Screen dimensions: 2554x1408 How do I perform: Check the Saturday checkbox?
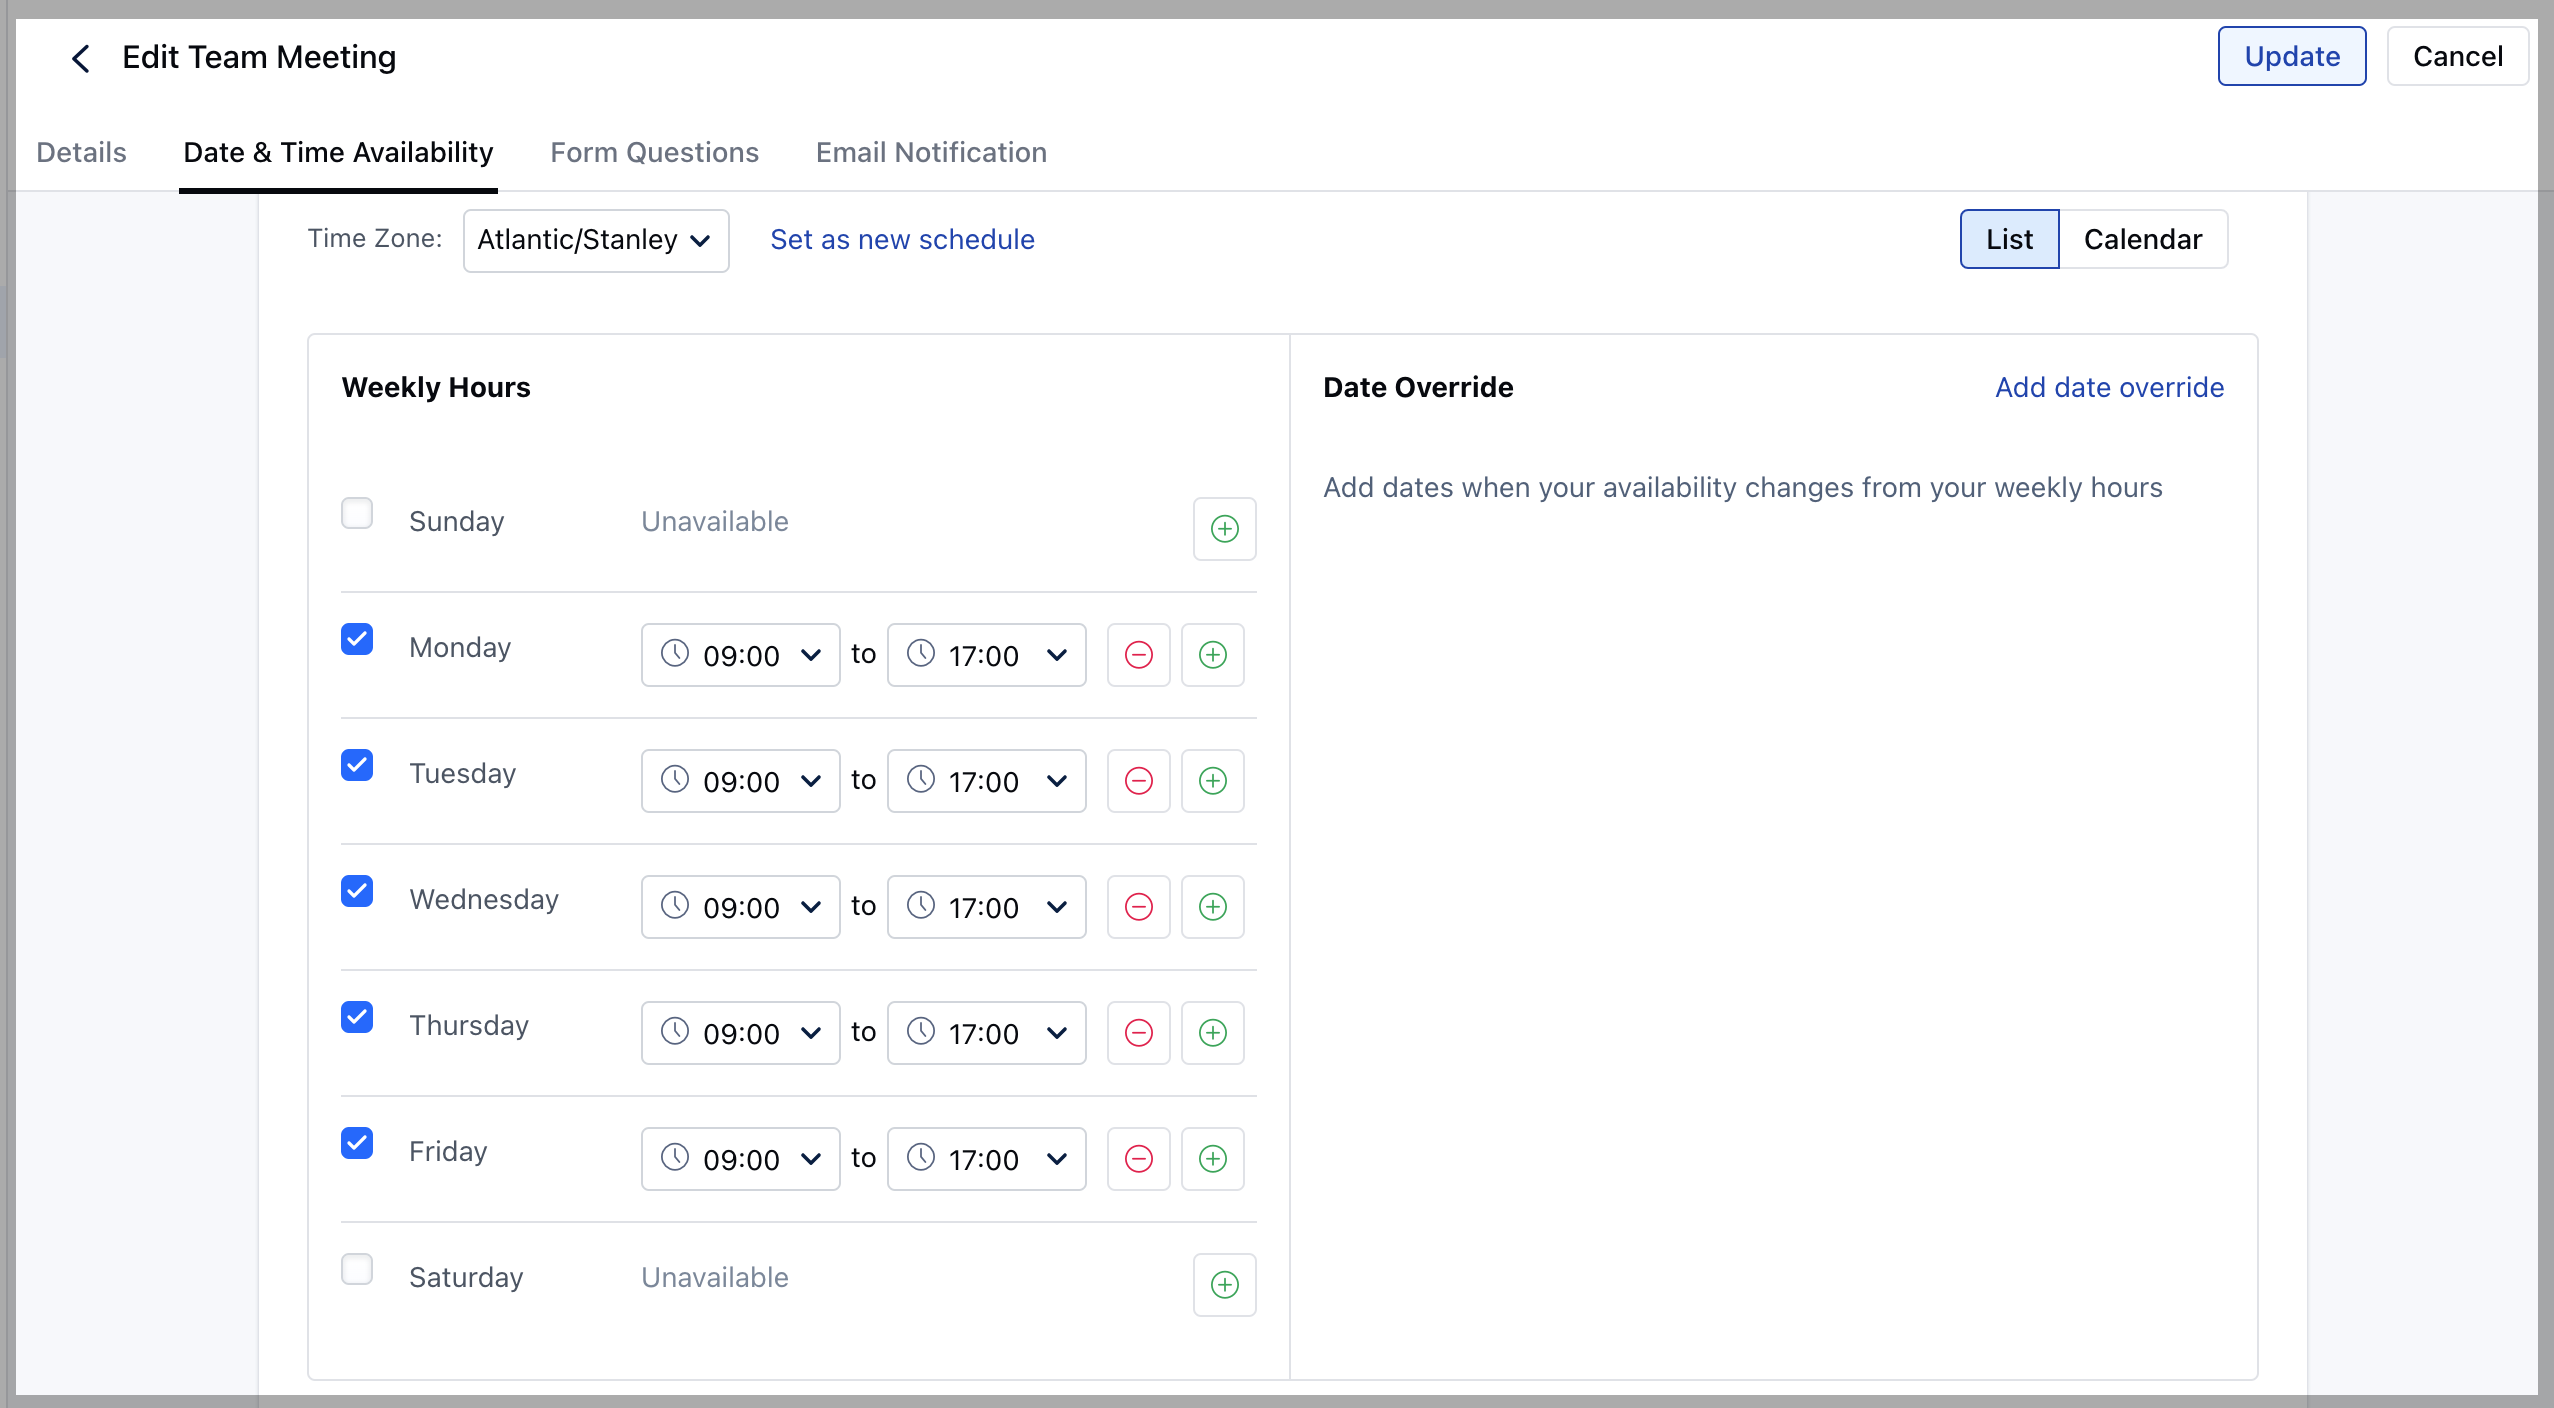pyautogui.click(x=357, y=1270)
